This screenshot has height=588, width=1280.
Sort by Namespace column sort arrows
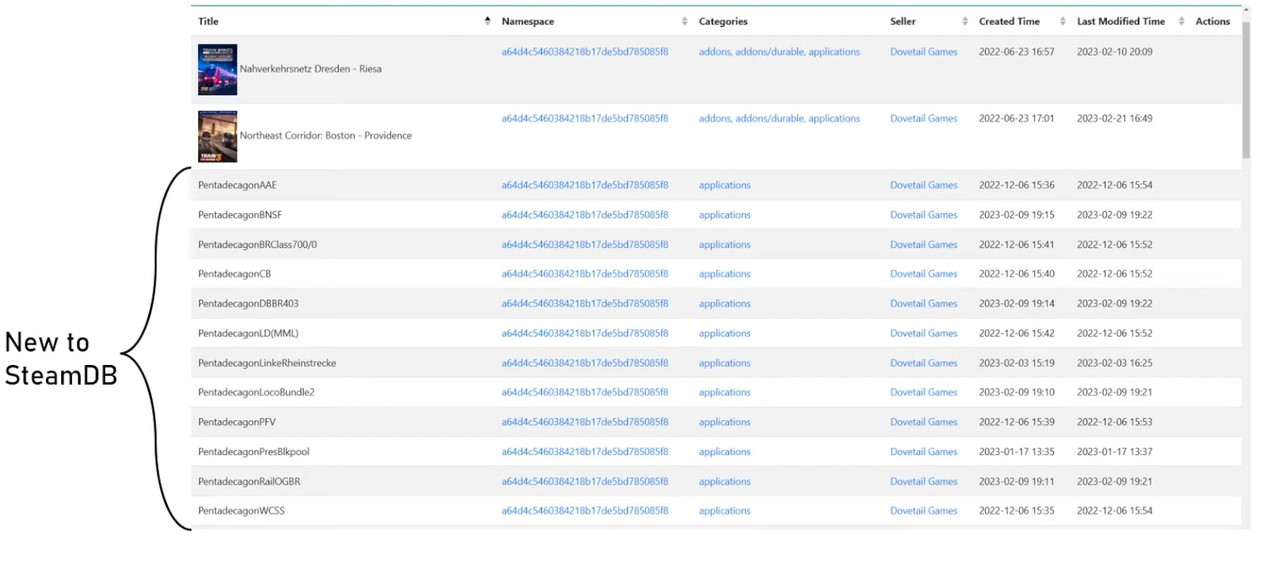coord(684,21)
